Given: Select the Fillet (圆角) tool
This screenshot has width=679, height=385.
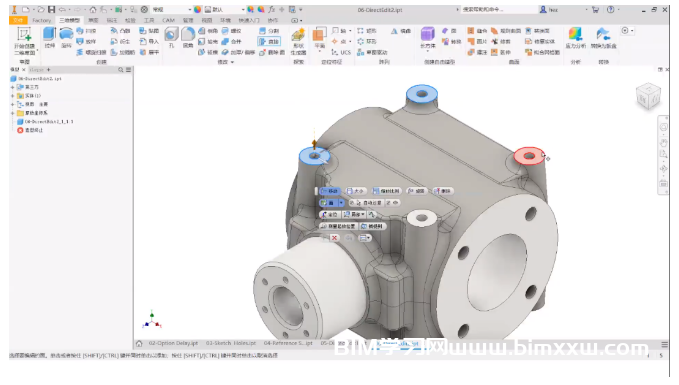Looking at the screenshot, I should (x=188, y=38).
